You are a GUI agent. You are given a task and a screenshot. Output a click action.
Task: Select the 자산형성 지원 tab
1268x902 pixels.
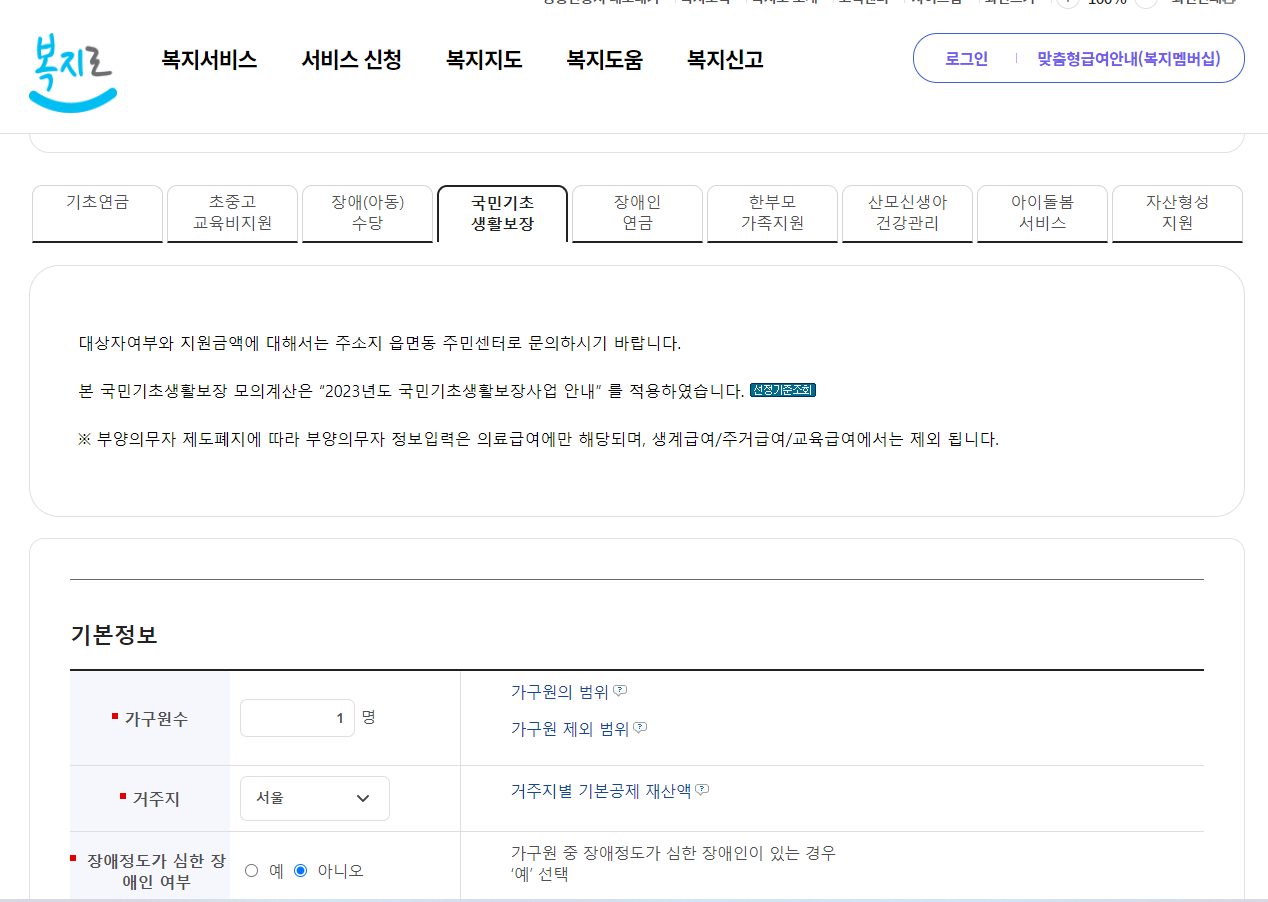(1177, 213)
